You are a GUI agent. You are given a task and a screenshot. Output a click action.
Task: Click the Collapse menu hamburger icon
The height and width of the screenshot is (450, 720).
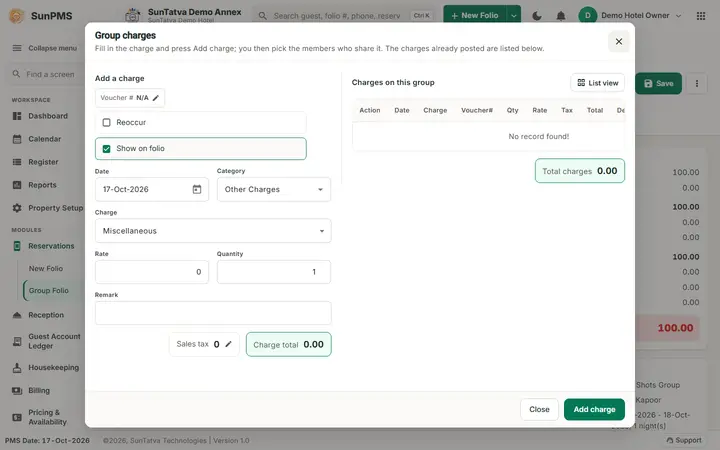pos(17,48)
